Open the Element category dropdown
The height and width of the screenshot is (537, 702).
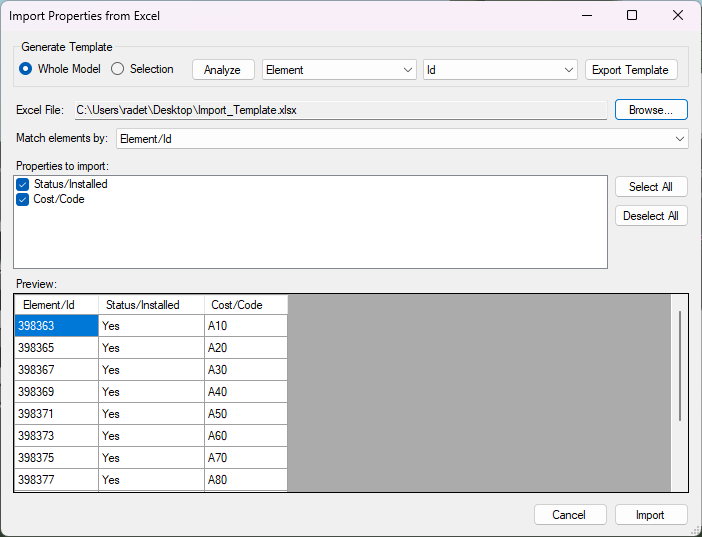click(339, 70)
